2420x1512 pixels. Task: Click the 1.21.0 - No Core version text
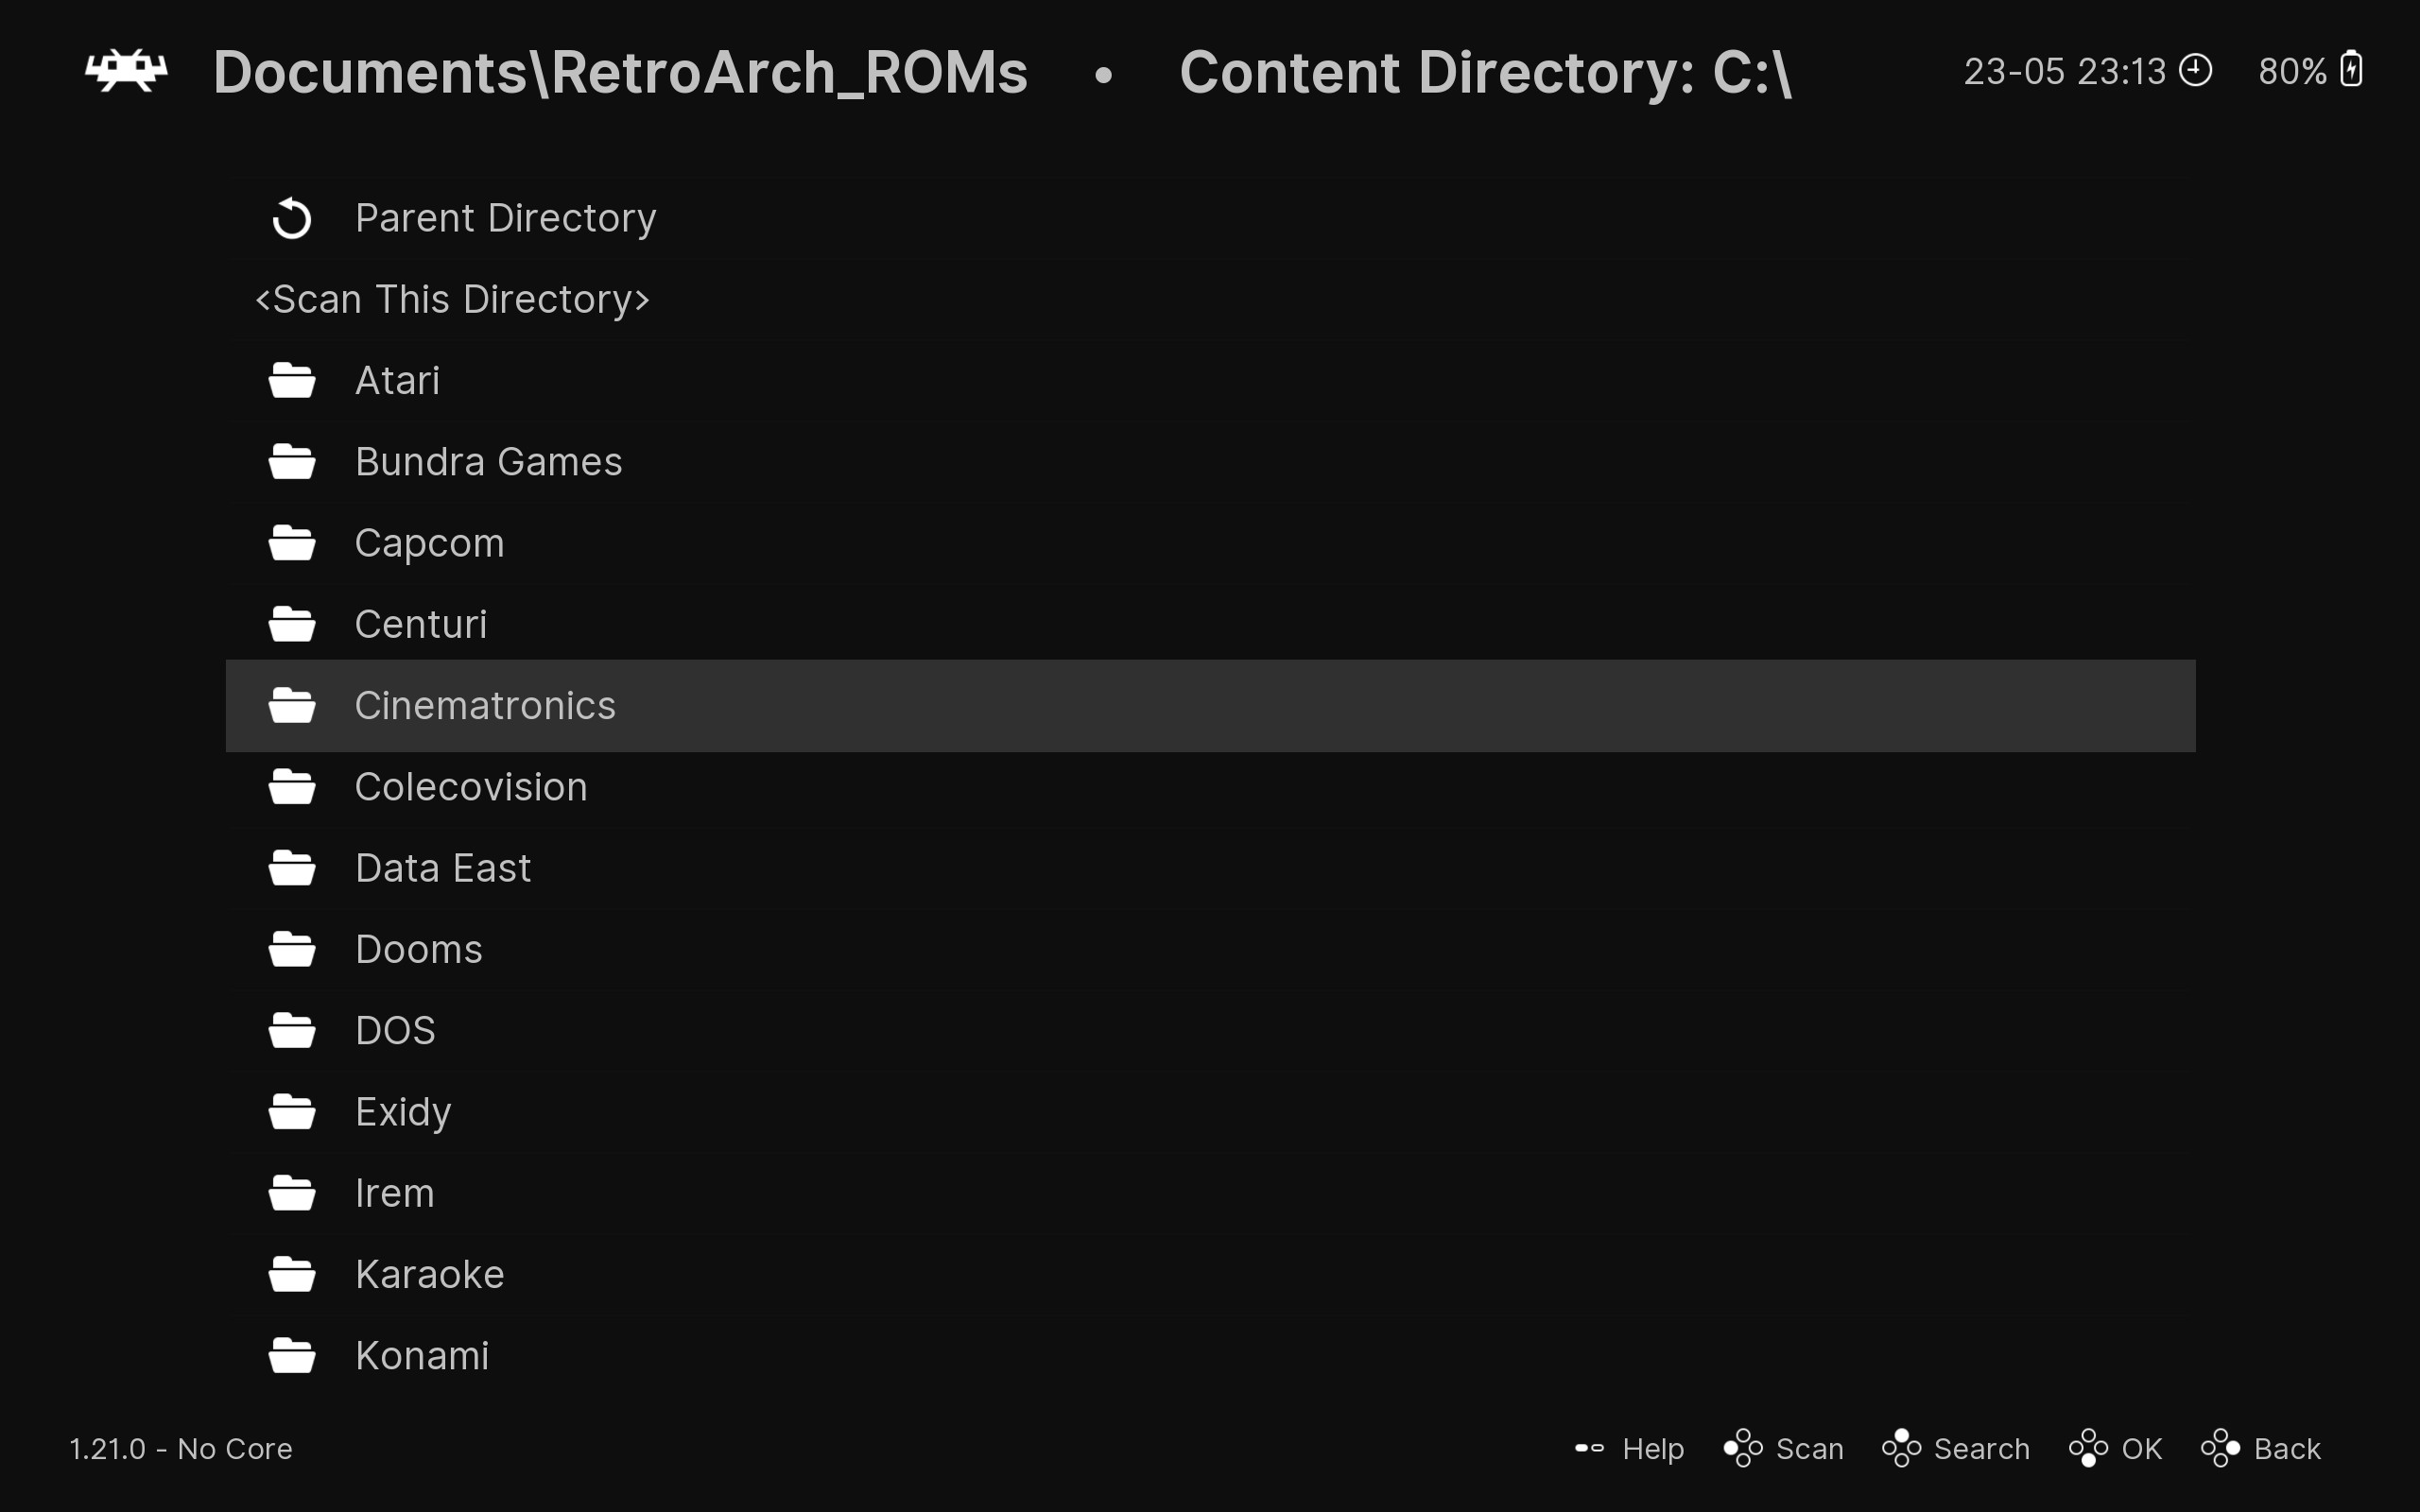181,1448
